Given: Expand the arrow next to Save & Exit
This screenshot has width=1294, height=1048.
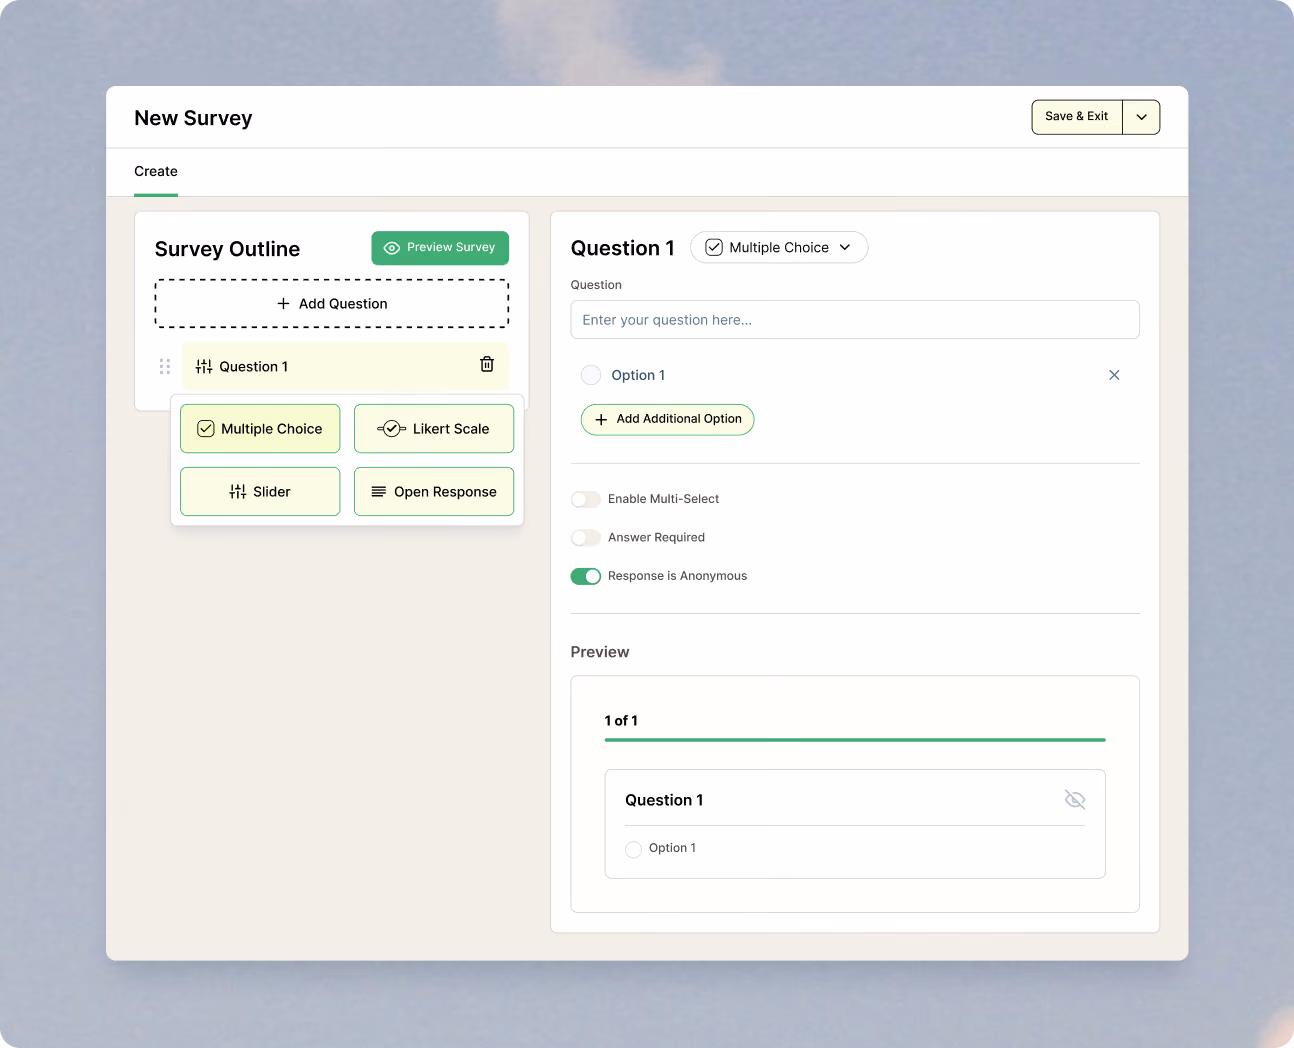Looking at the screenshot, I should 1141,117.
